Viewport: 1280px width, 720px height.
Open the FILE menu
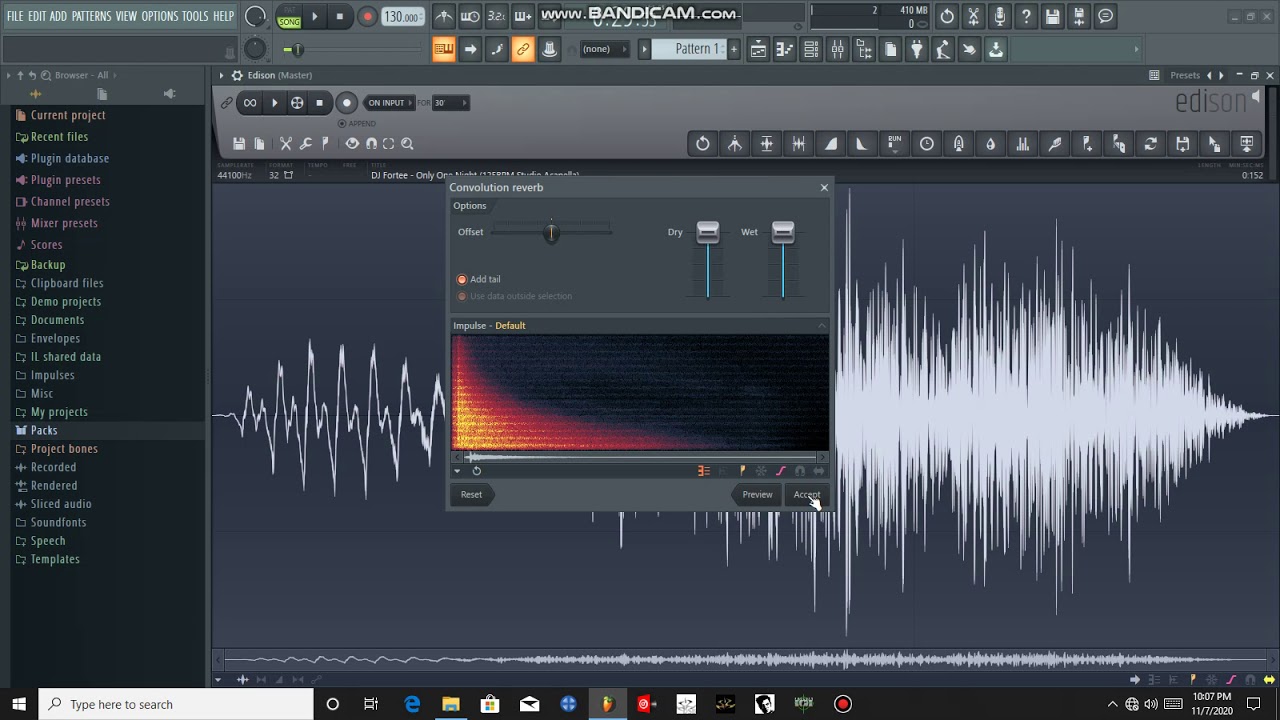pos(15,16)
